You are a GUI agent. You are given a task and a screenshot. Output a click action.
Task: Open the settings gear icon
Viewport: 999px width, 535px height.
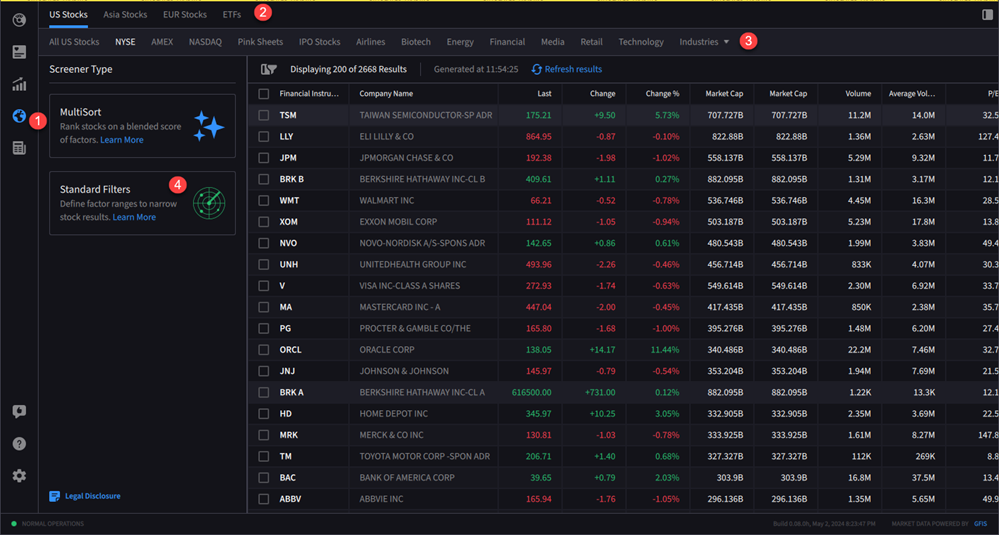click(x=19, y=476)
